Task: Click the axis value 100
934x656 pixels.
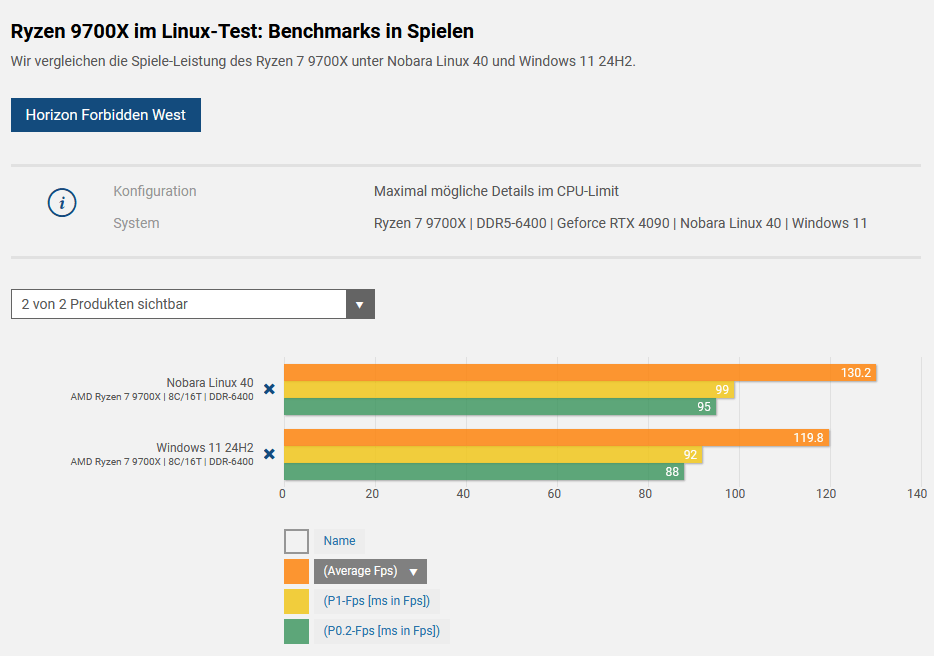Action: pyautogui.click(x=735, y=494)
